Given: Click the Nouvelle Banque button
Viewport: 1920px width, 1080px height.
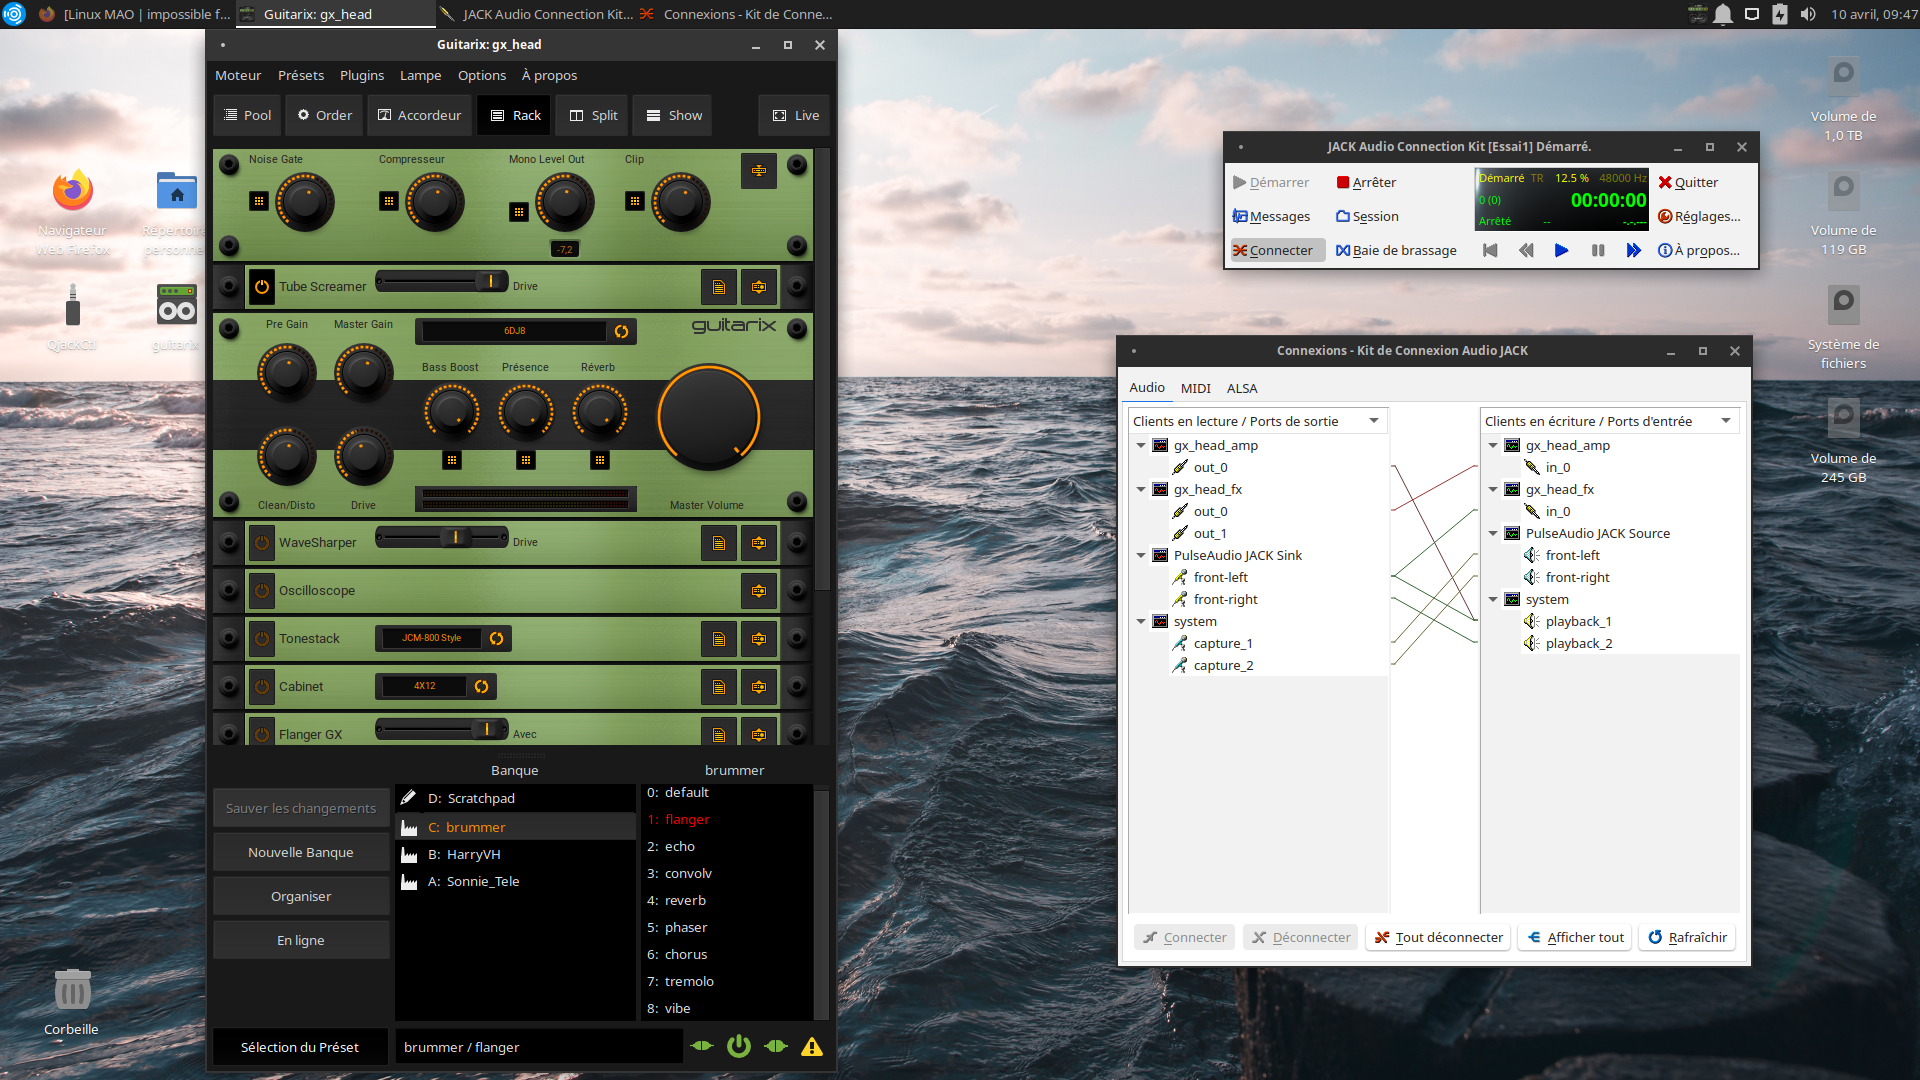Looking at the screenshot, I should click(301, 852).
